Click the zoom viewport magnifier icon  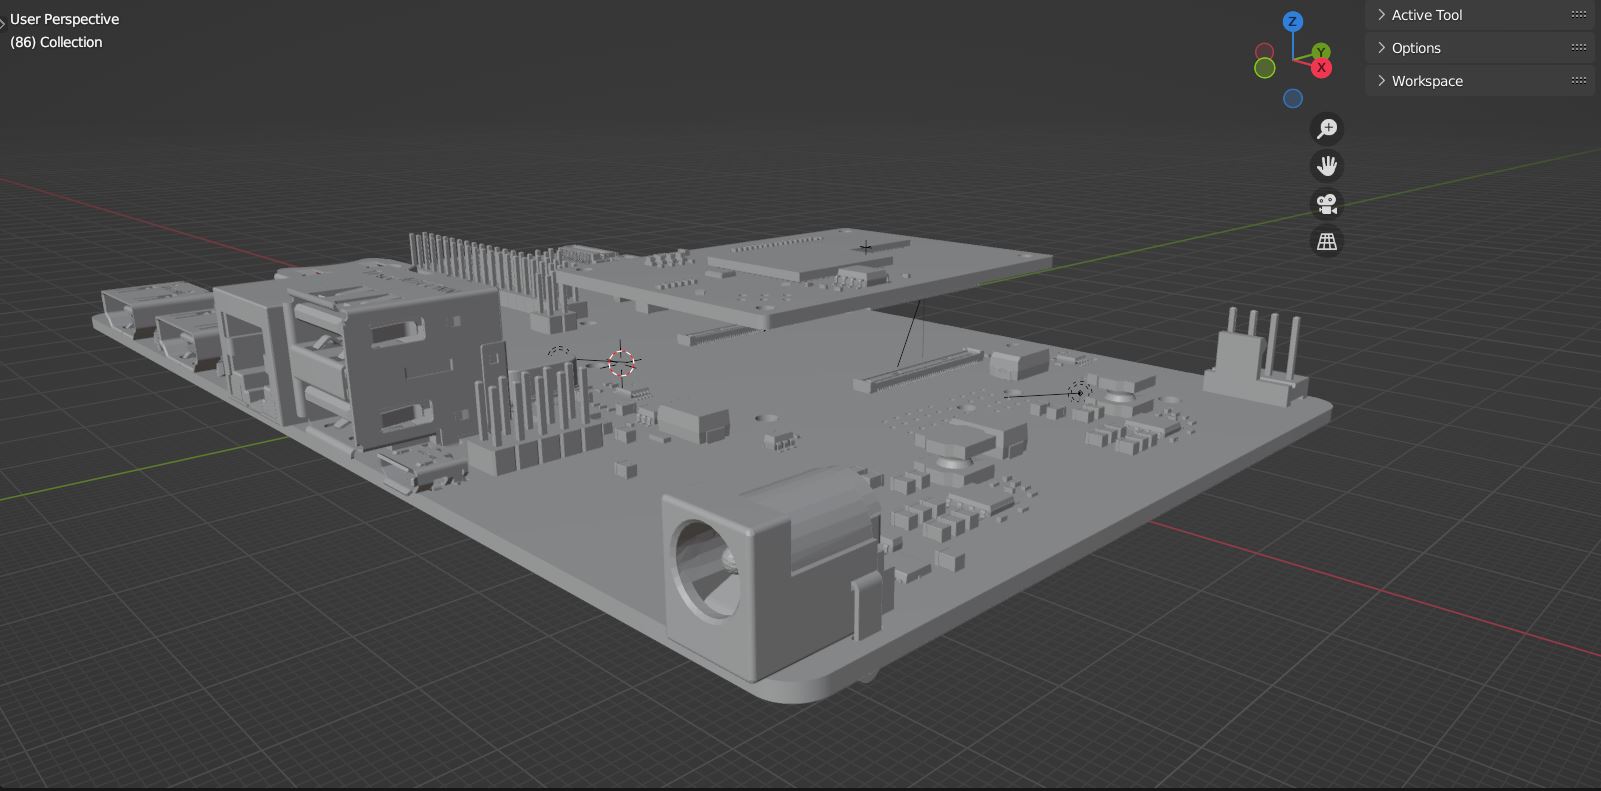click(1327, 128)
